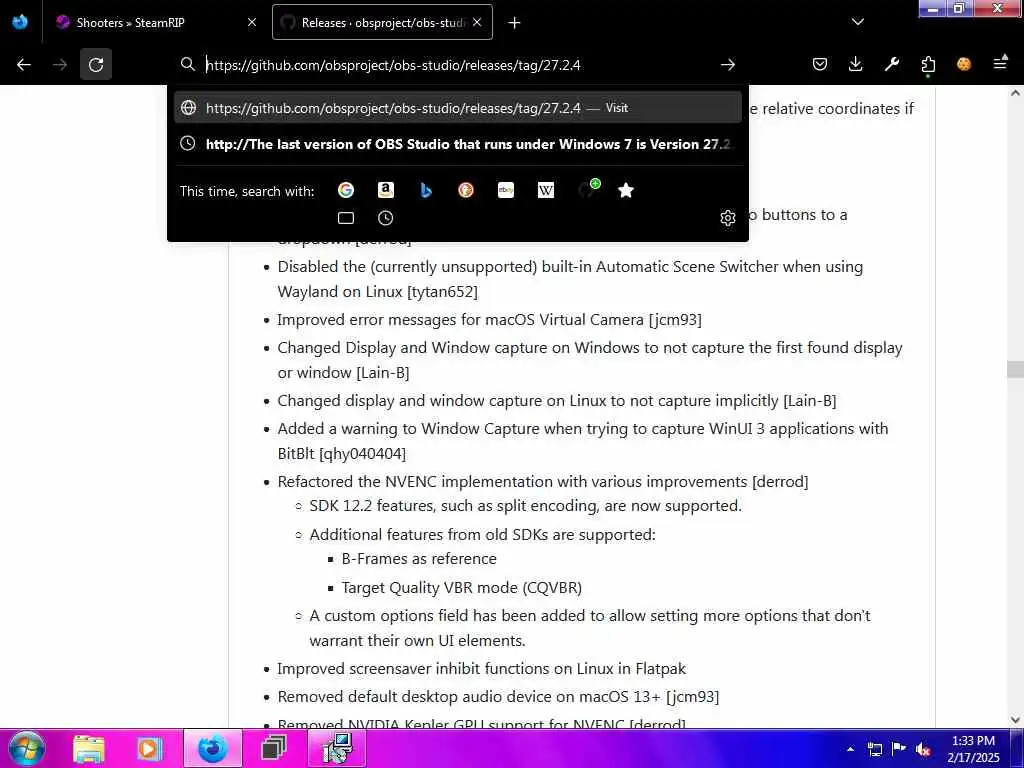Reload the current GitHub page
Viewport: 1024px width, 768px height.
[96, 65]
